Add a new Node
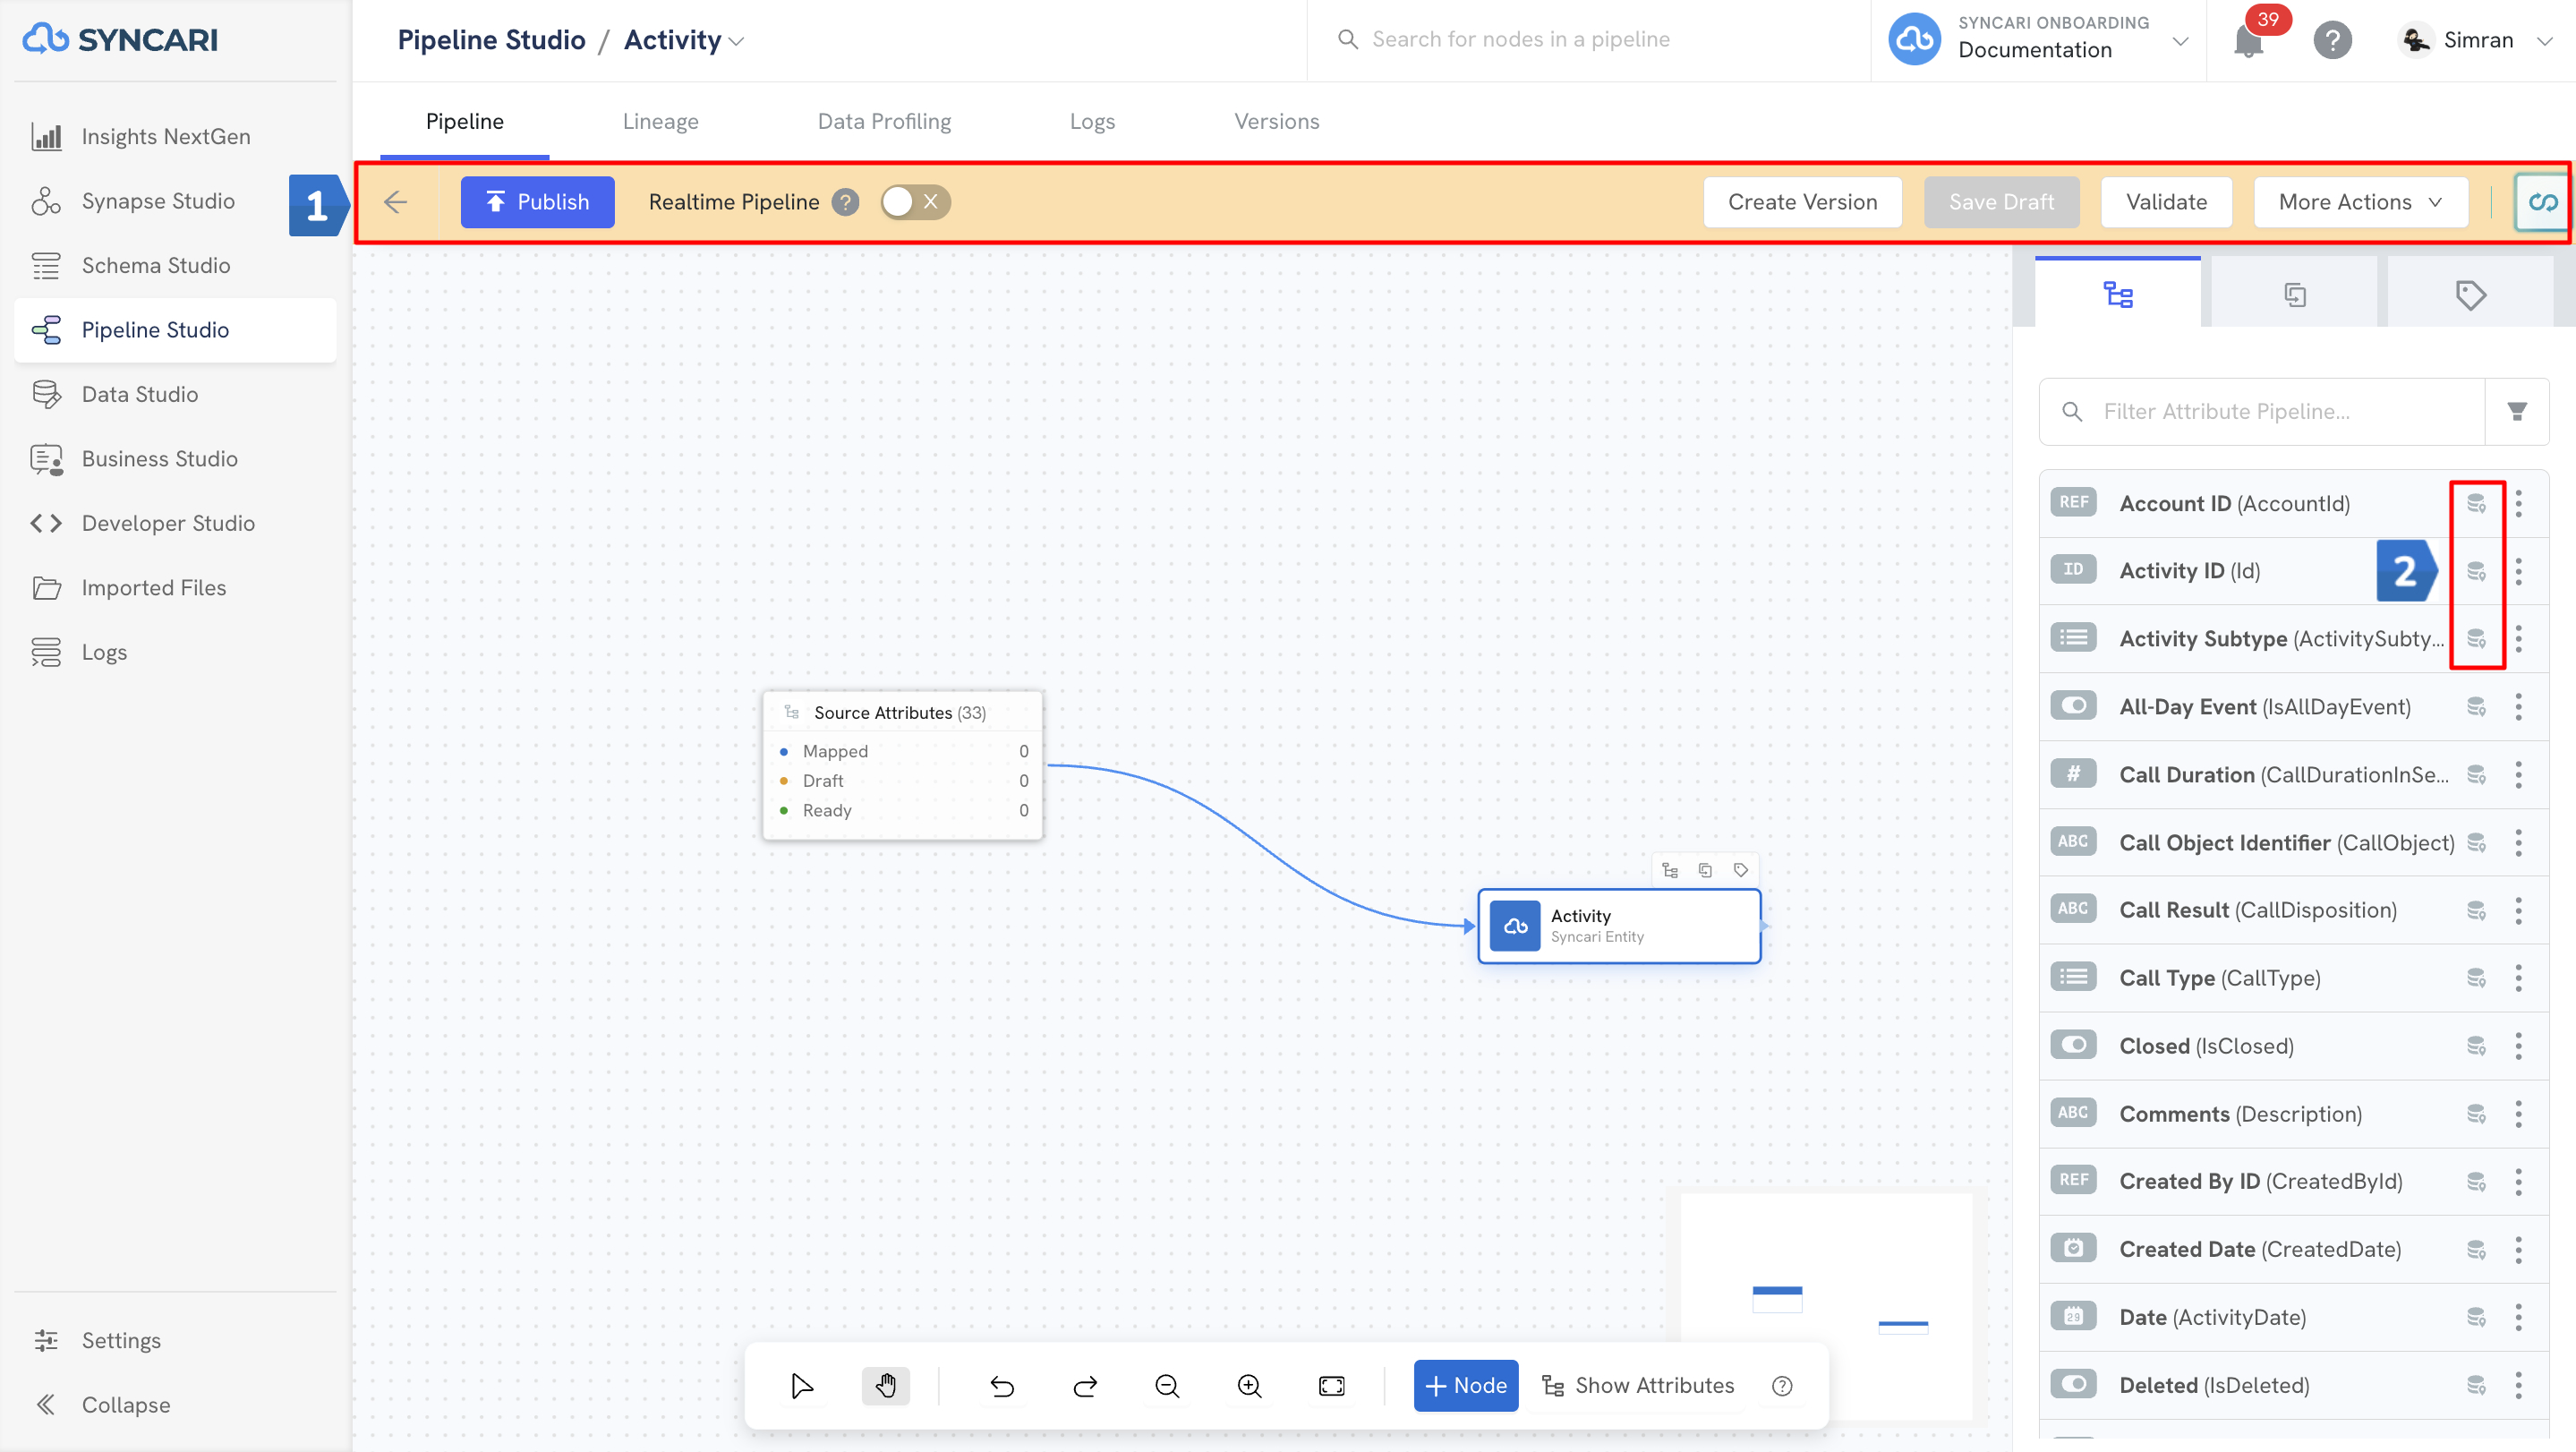The width and height of the screenshot is (2576, 1452). pos(1465,1385)
